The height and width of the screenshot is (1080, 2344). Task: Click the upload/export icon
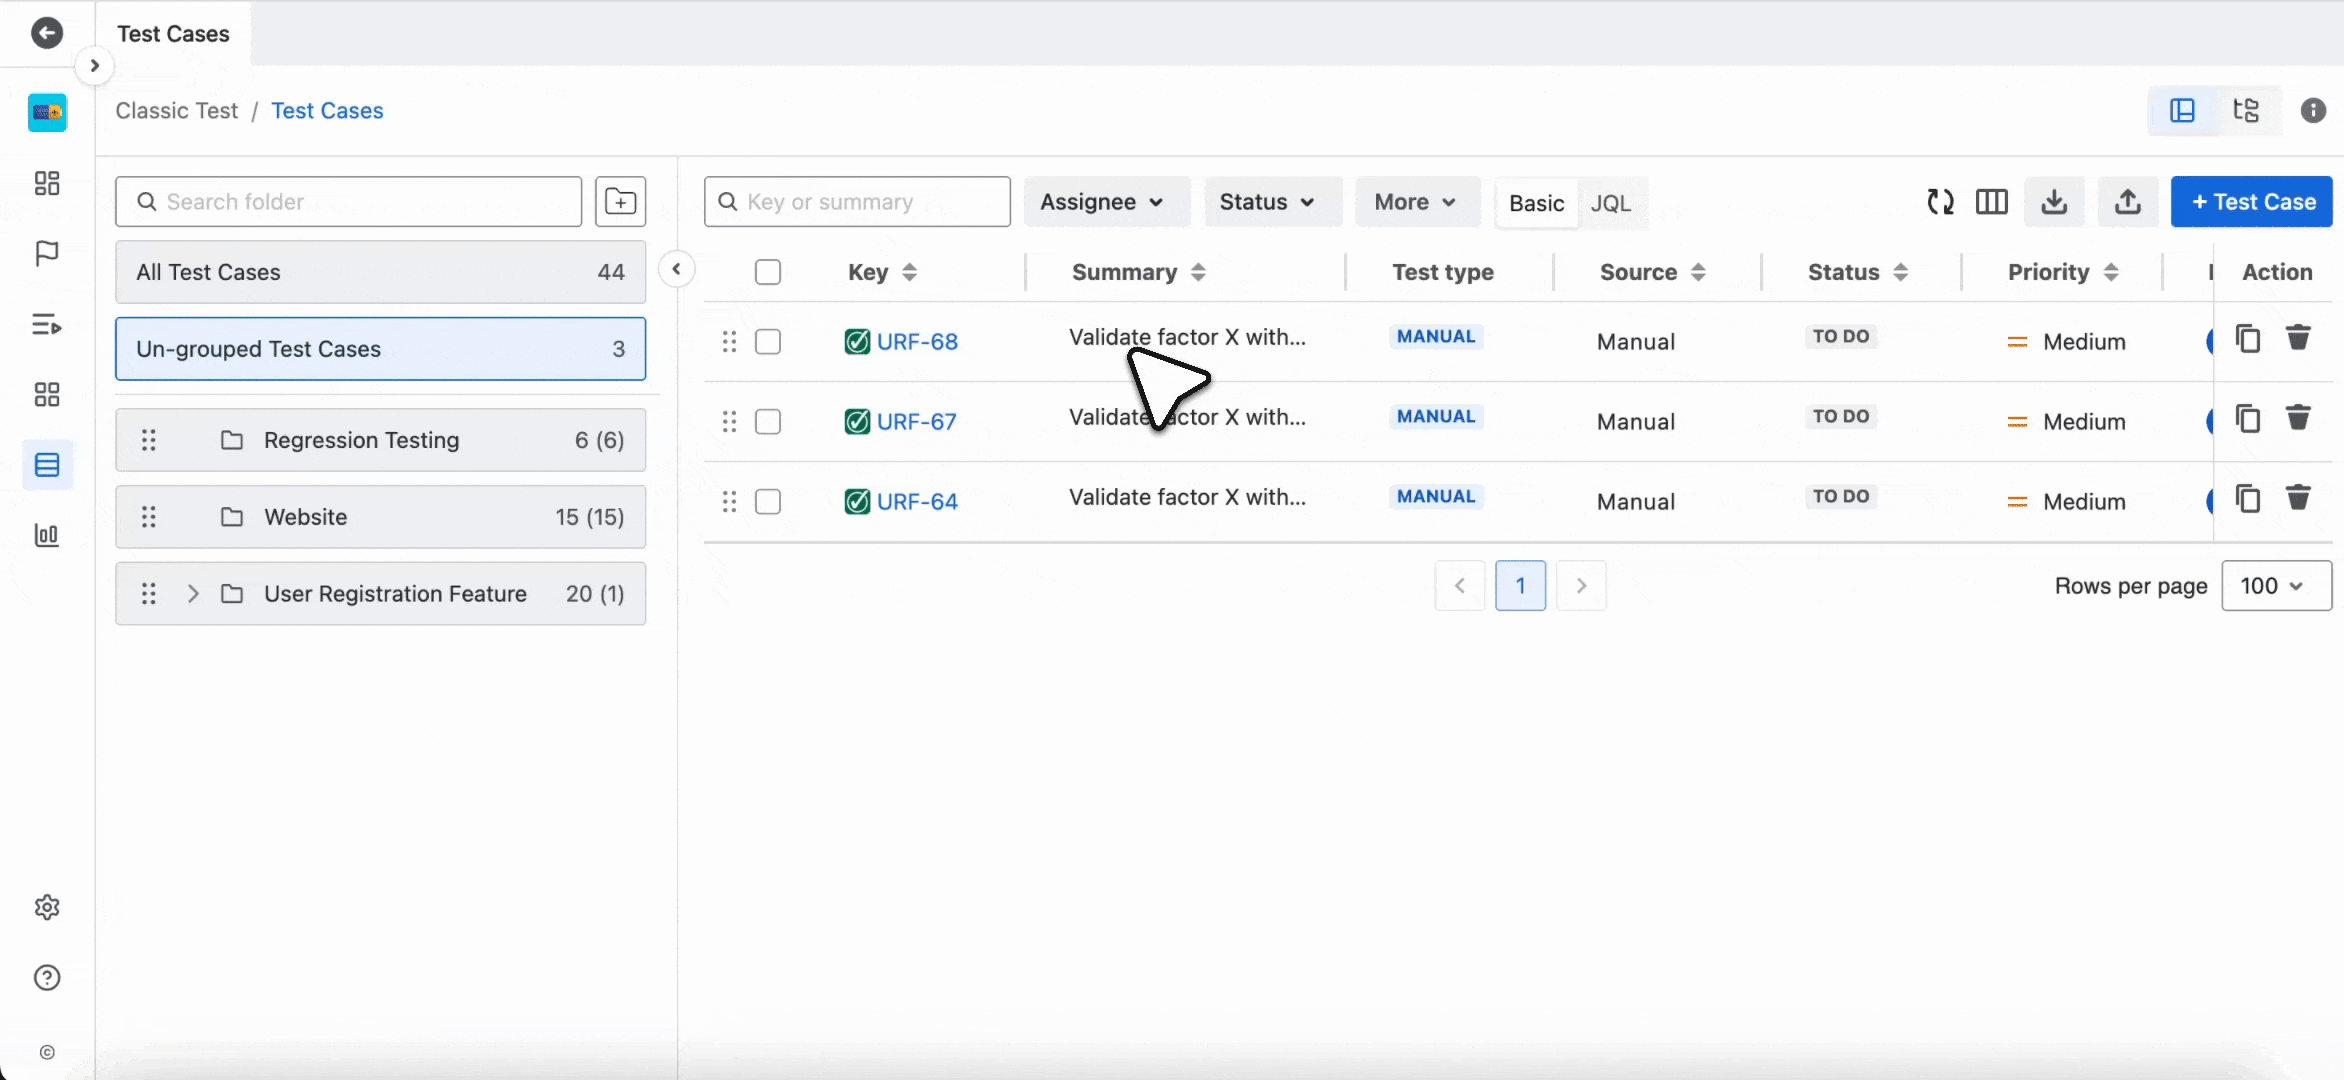[x=2127, y=202]
